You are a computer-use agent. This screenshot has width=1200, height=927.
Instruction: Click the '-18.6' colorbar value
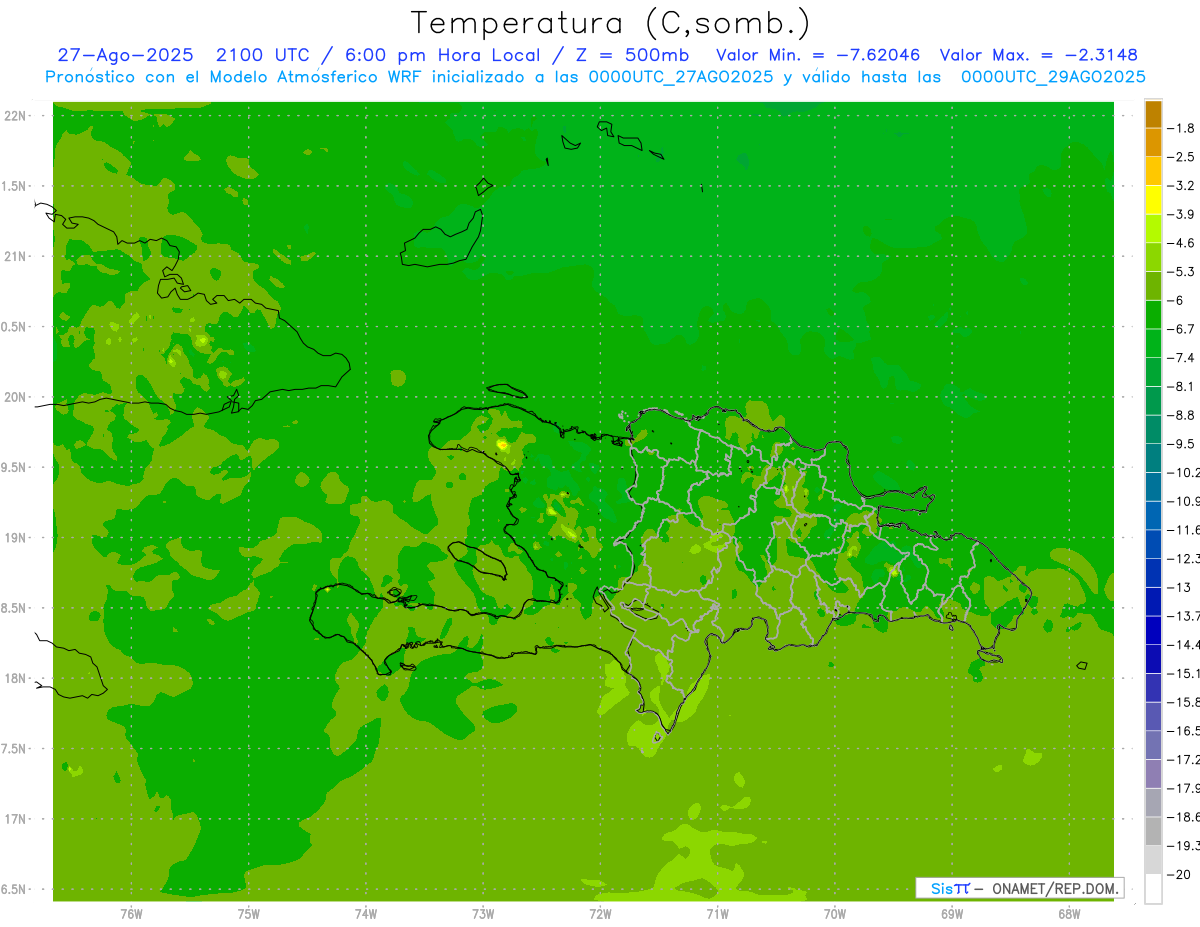click(x=1184, y=817)
